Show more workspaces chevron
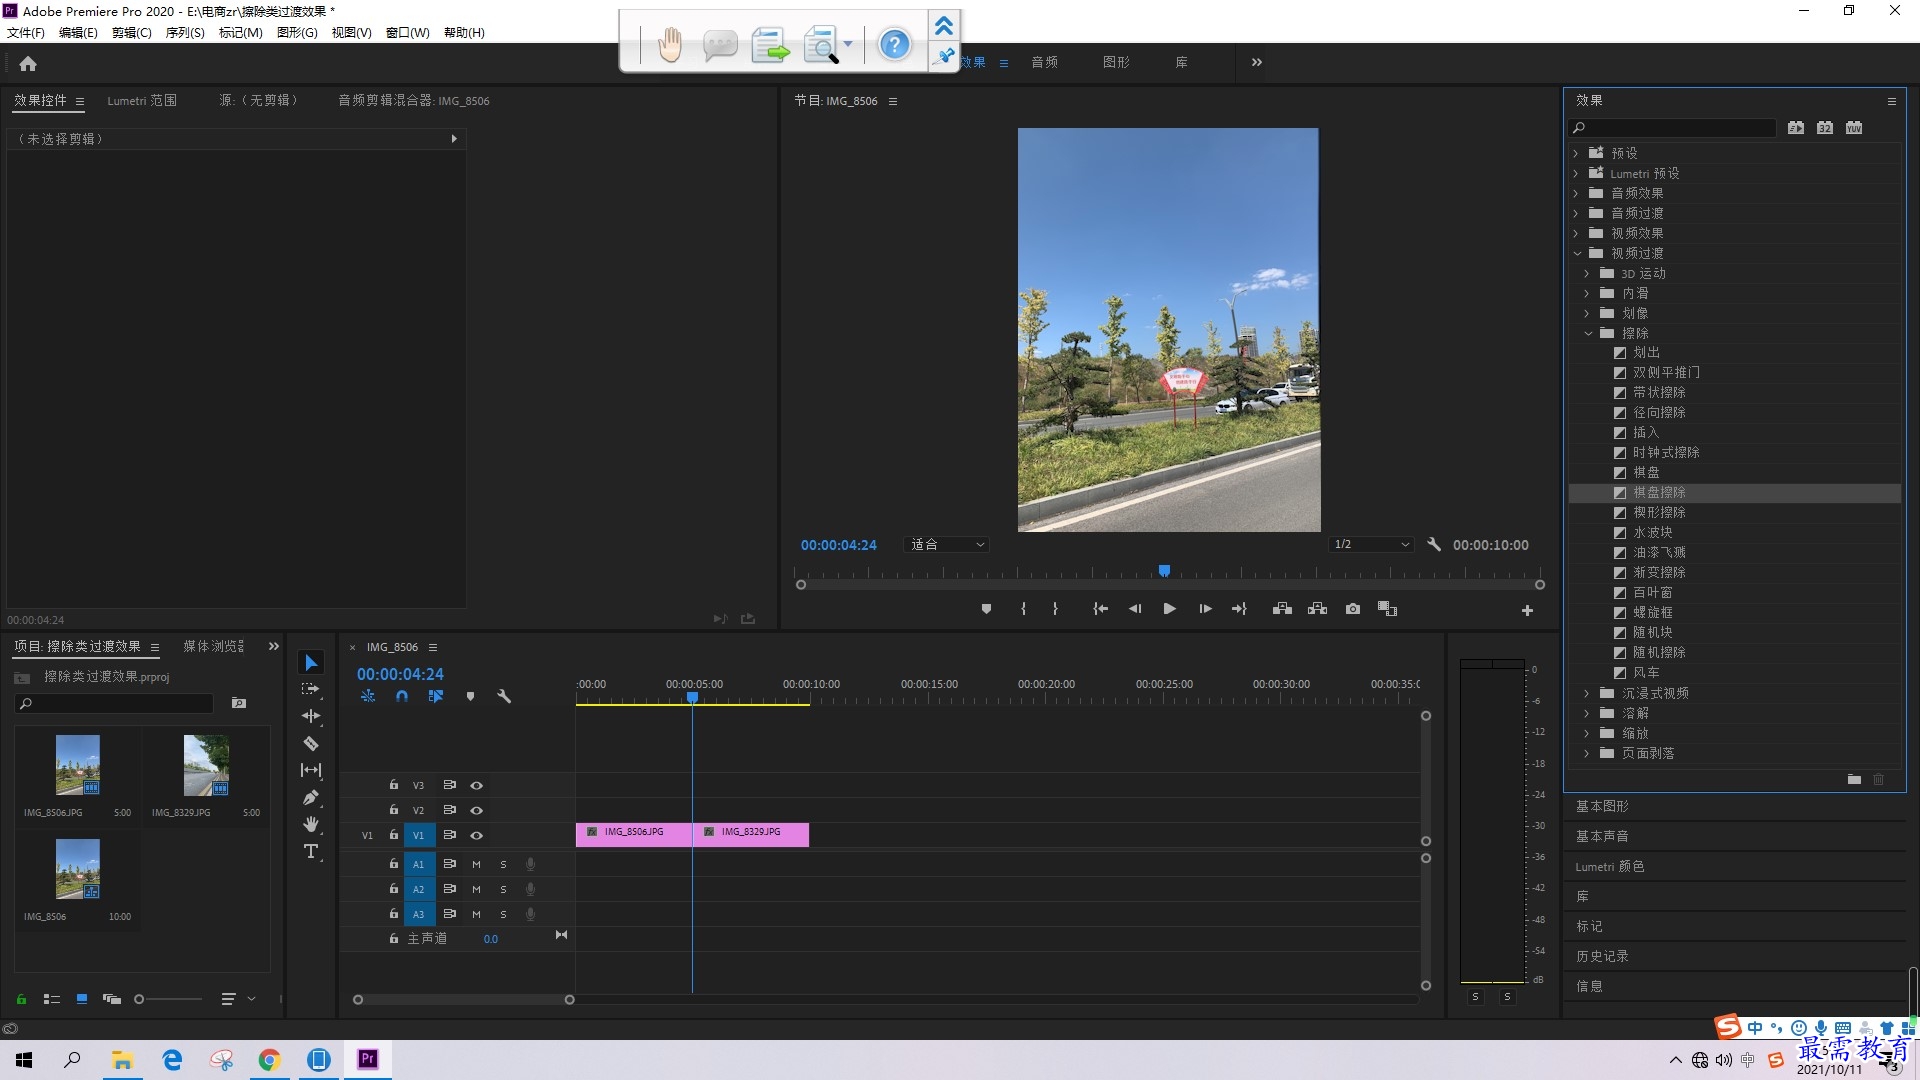This screenshot has height=1080, width=1920. pyautogui.click(x=1257, y=62)
